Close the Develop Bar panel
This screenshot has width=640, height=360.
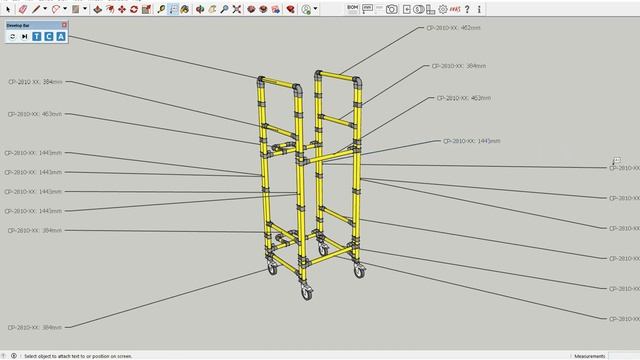pos(64,25)
